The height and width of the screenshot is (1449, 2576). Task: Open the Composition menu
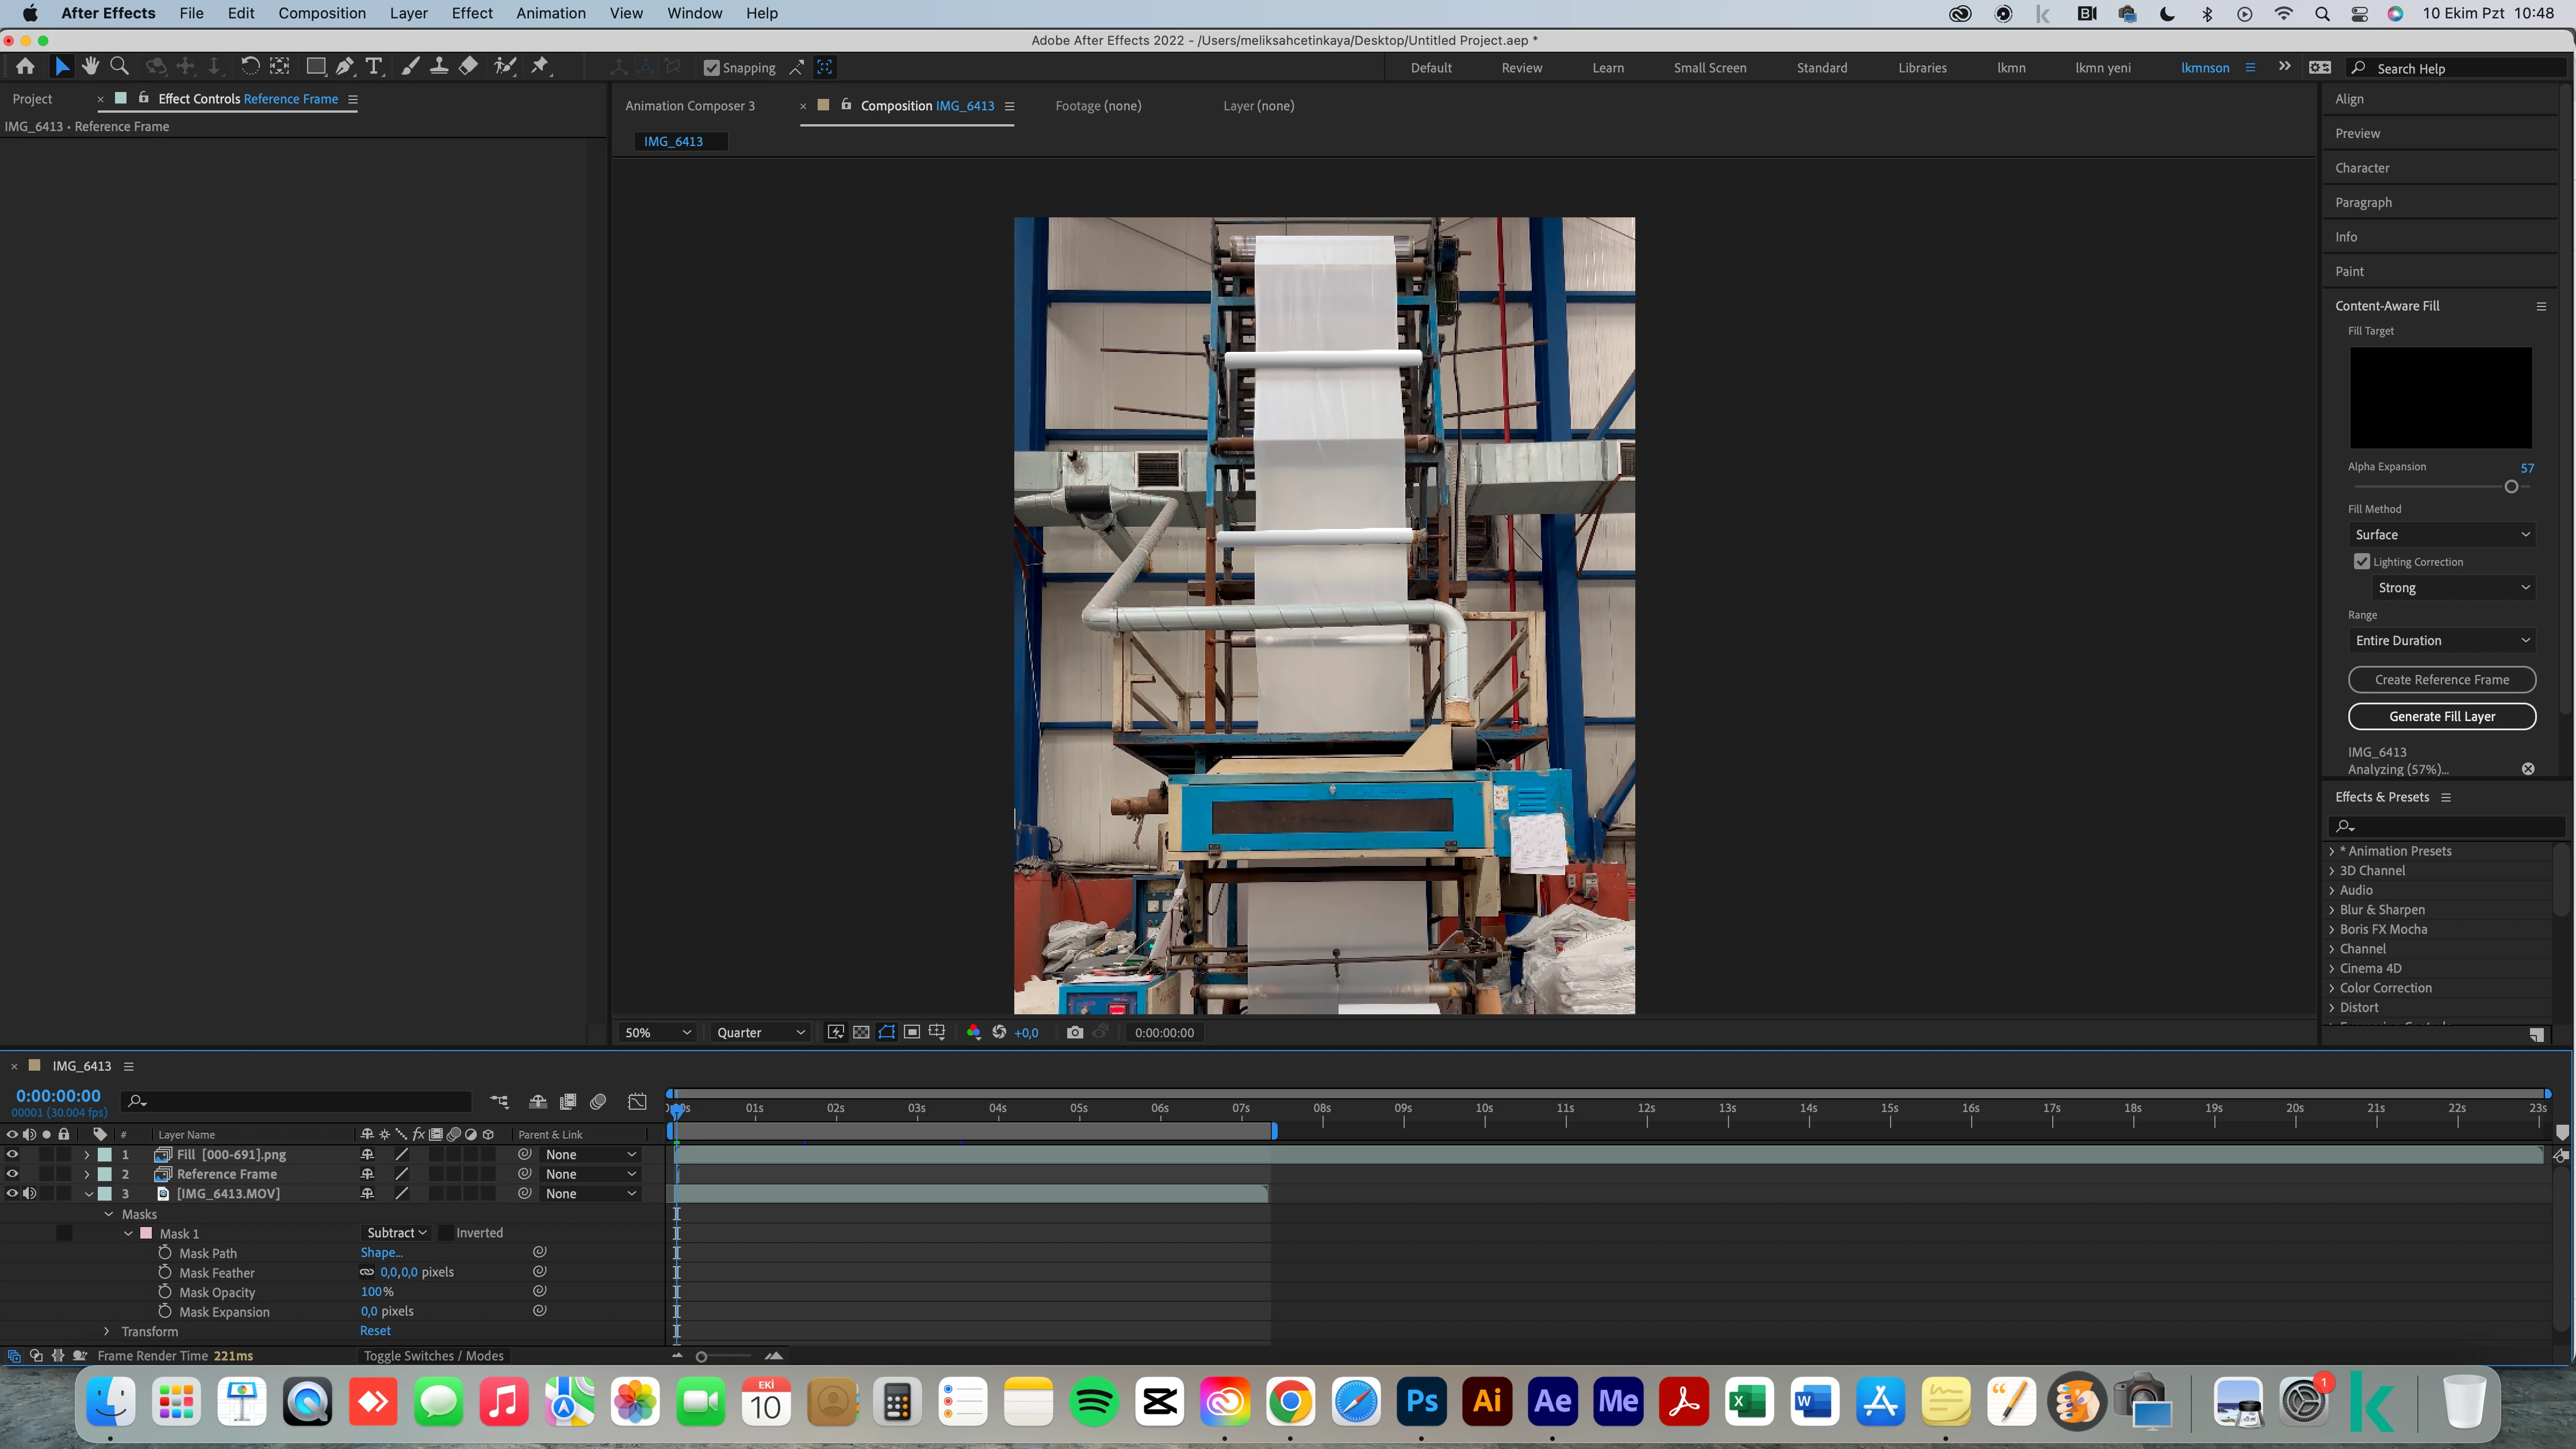pos(321,13)
